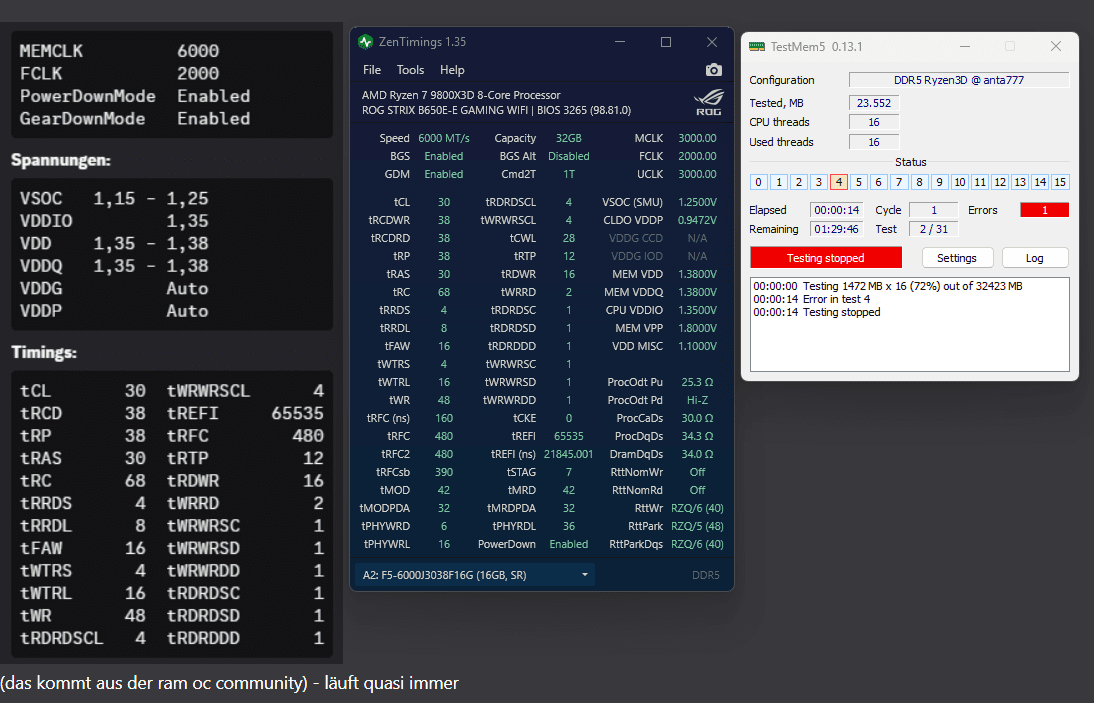Click the VDDIO 1,35 row in left panel

(x=114, y=221)
